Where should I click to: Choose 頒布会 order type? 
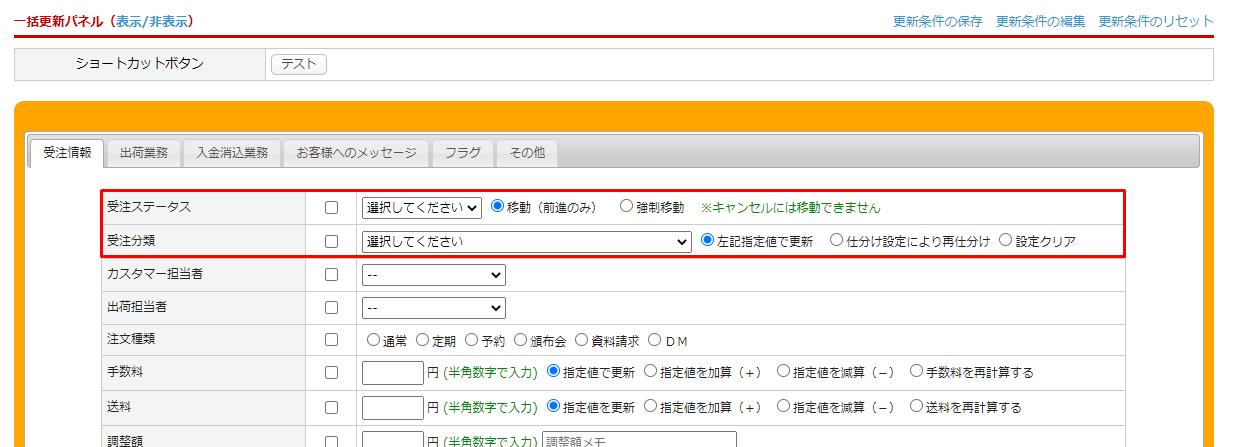[520, 340]
